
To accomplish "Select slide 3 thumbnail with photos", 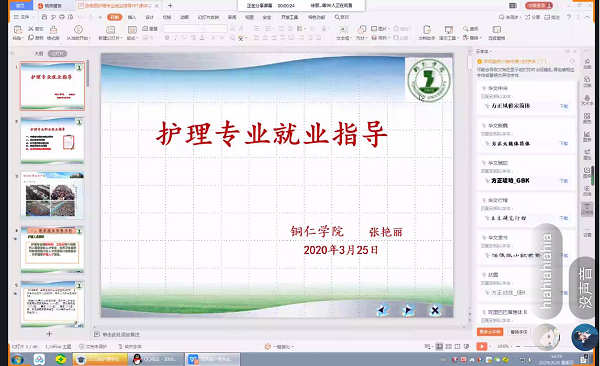I will click(x=52, y=195).
